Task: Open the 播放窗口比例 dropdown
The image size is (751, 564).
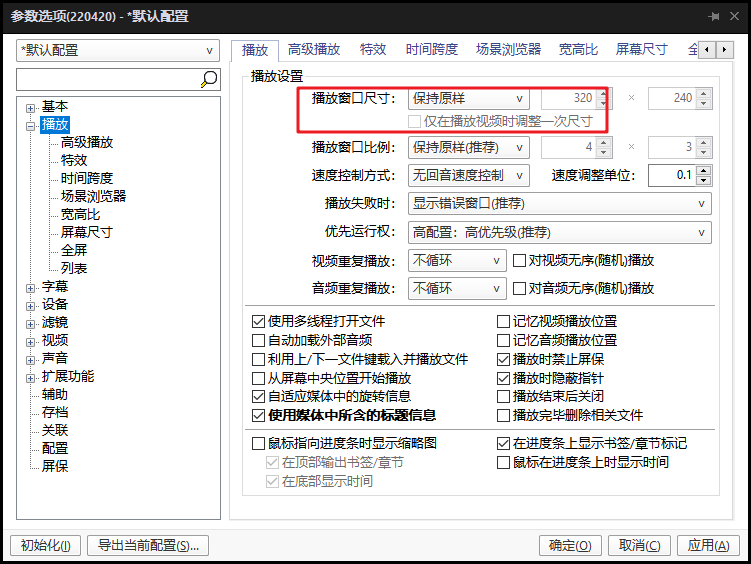Action: 468,147
